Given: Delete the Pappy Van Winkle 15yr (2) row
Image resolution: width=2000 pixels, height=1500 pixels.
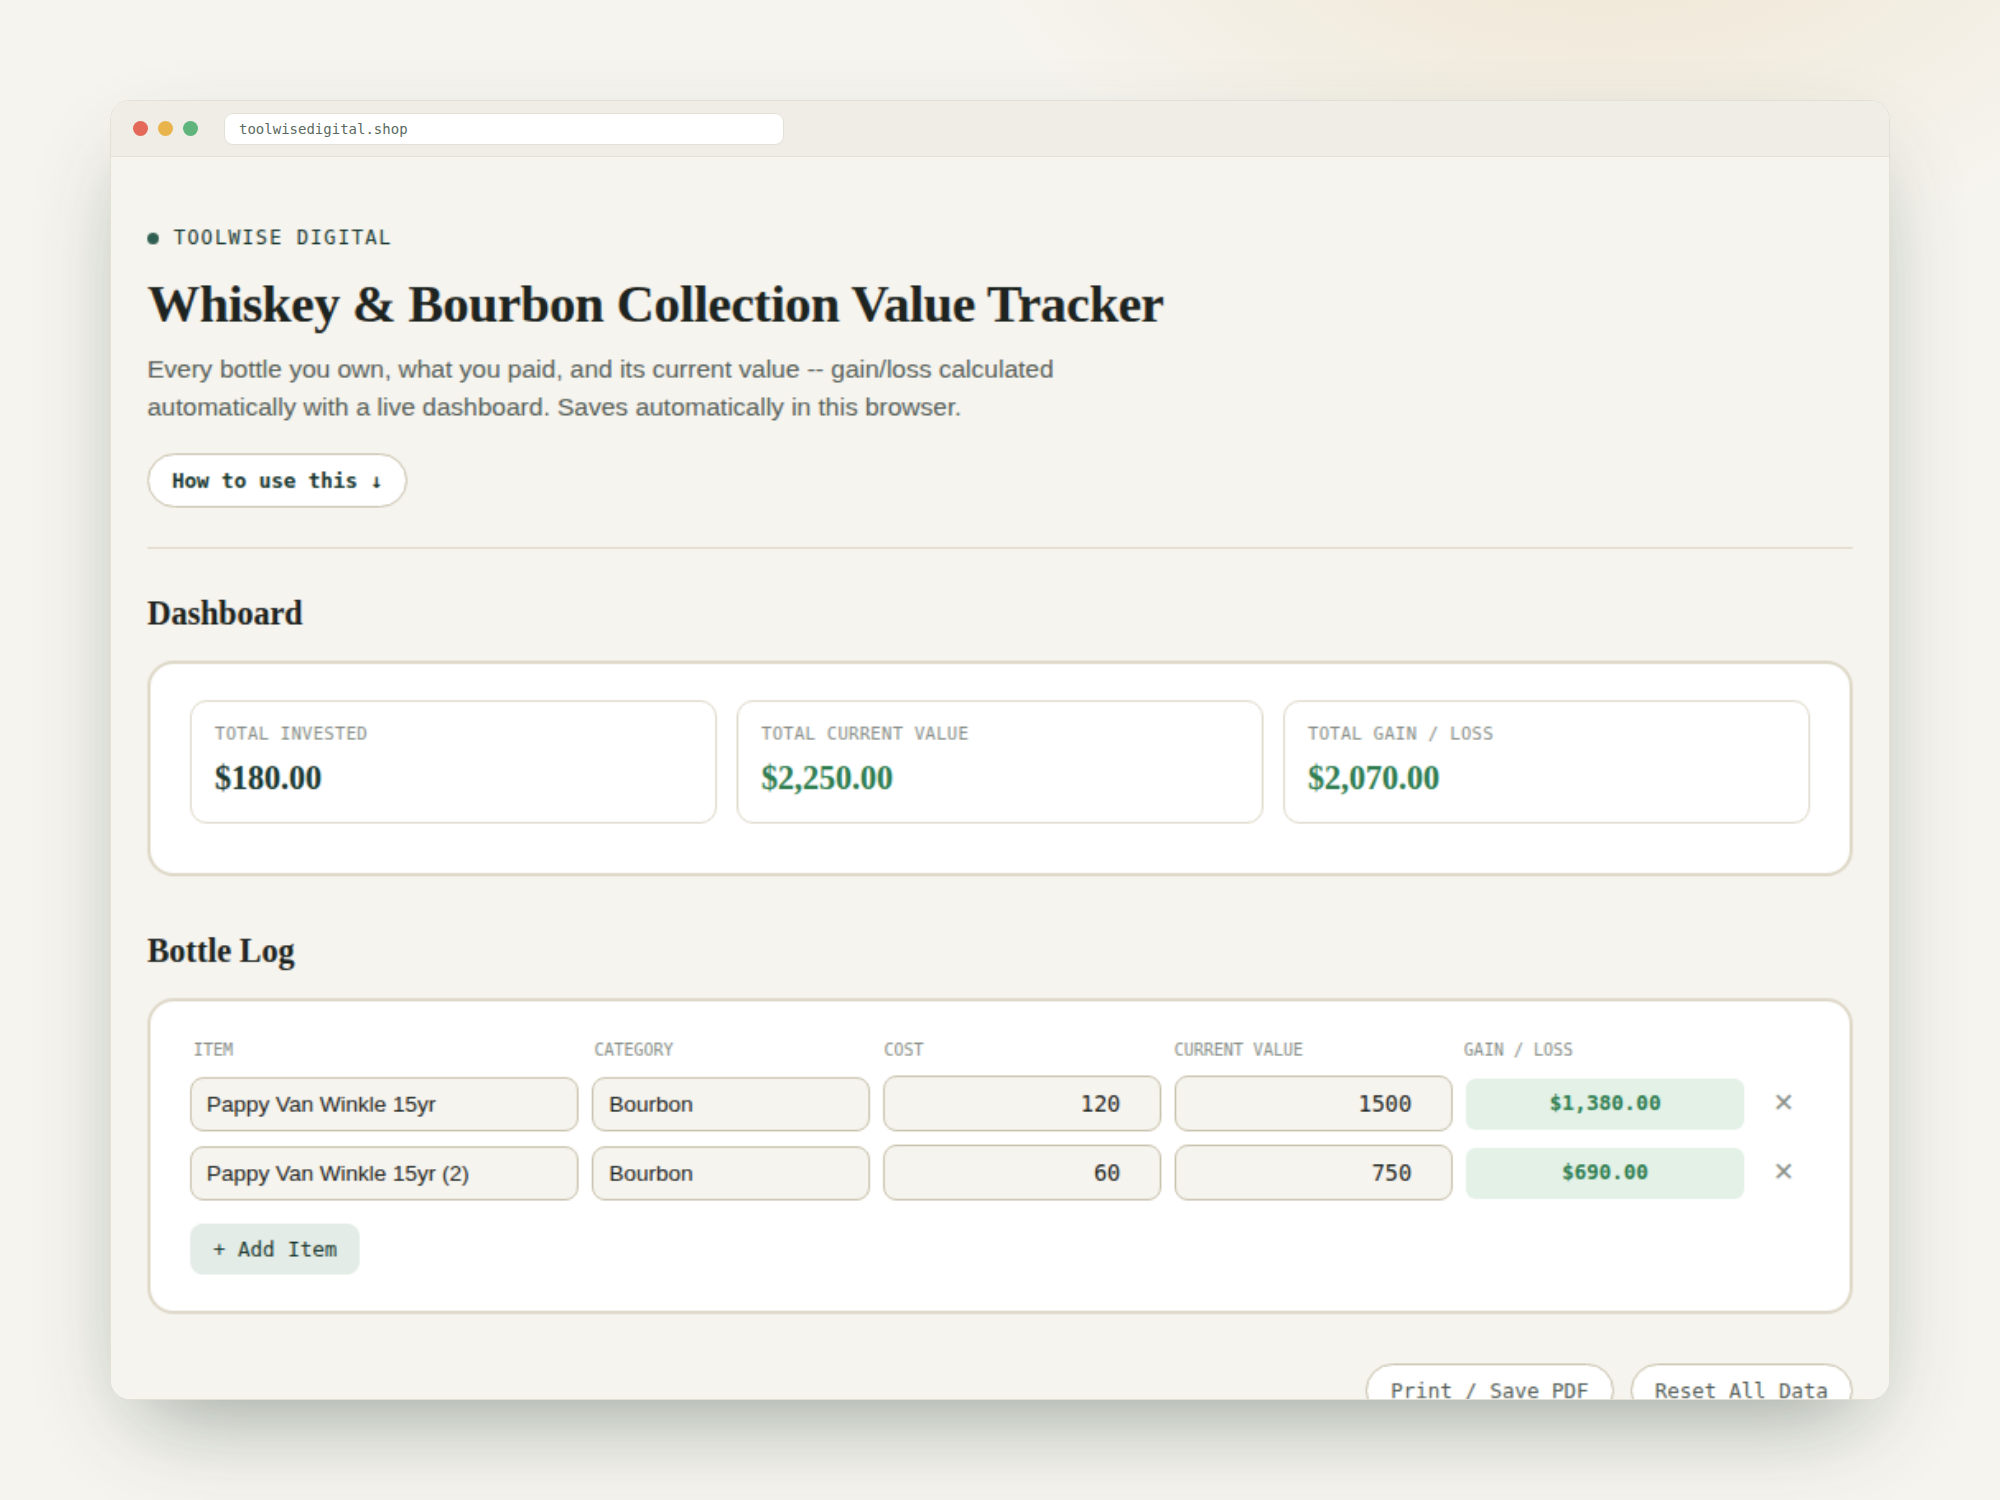Looking at the screenshot, I should click(x=1783, y=1171).
